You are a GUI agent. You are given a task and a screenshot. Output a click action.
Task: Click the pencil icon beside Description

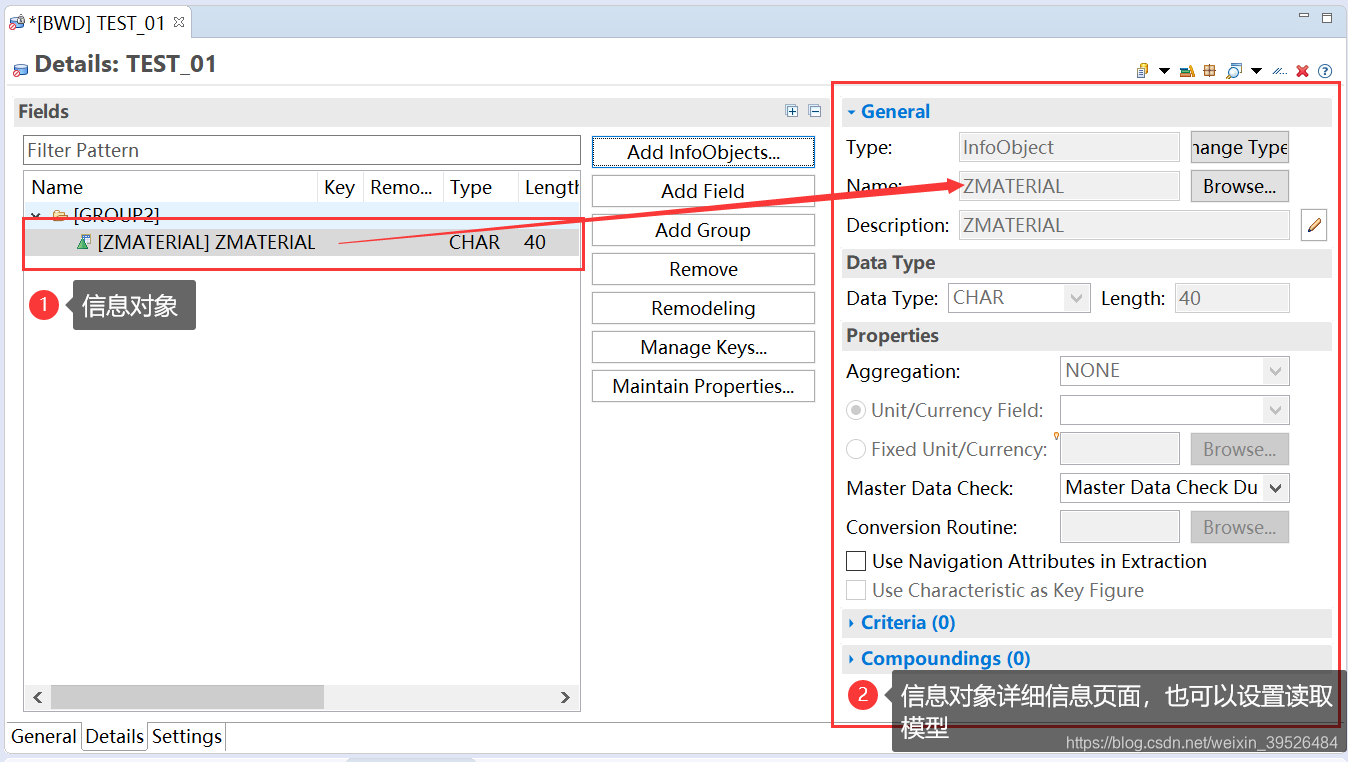[1314, 225]
